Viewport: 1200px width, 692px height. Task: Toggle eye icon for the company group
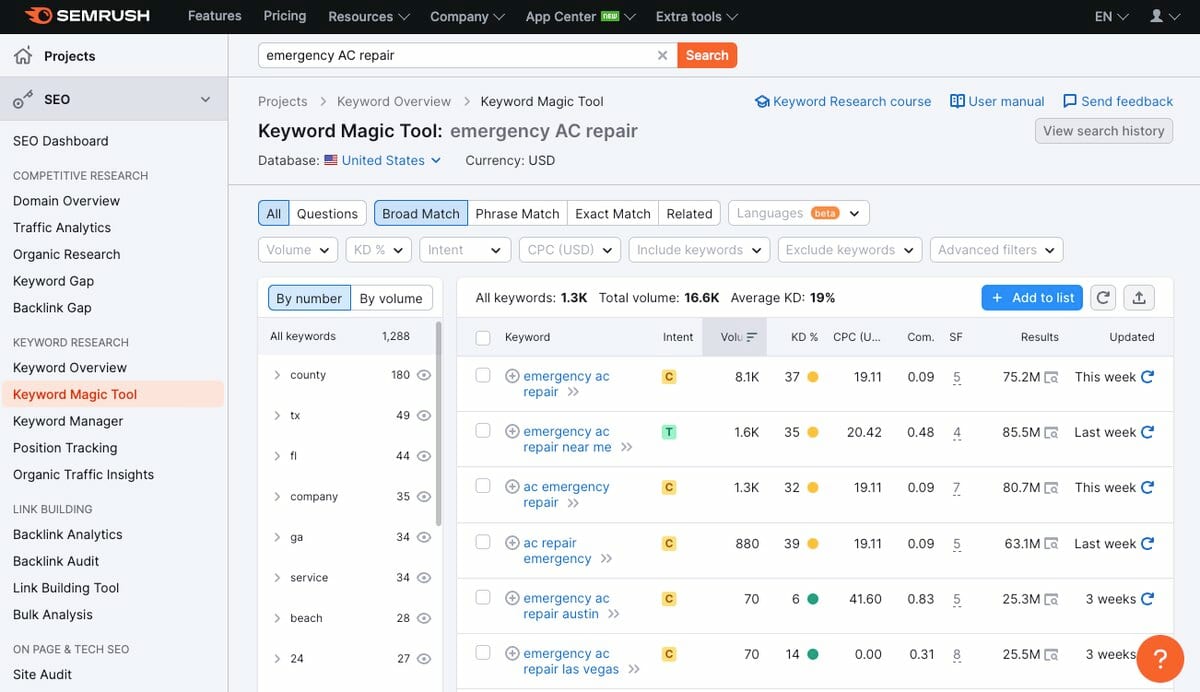(x=424, y=496)
